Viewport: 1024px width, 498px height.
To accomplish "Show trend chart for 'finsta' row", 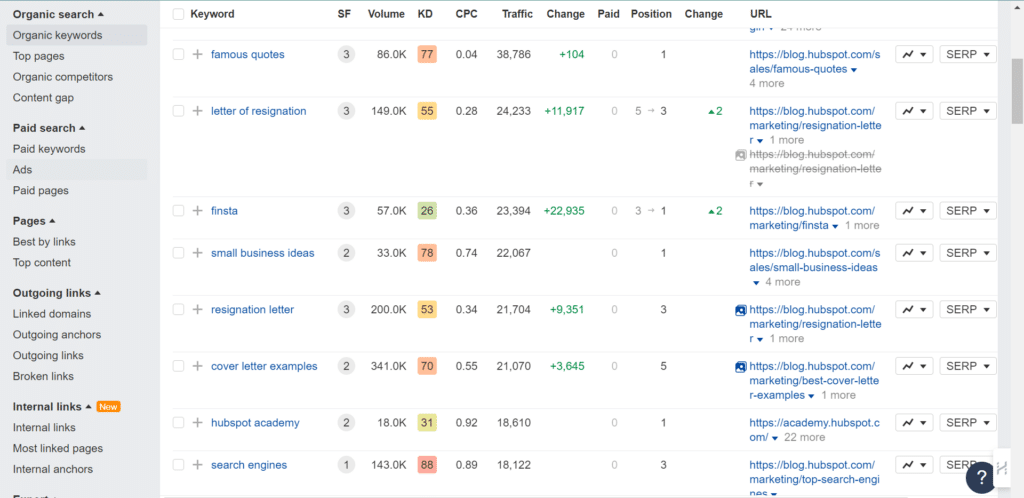I will 914,211.
